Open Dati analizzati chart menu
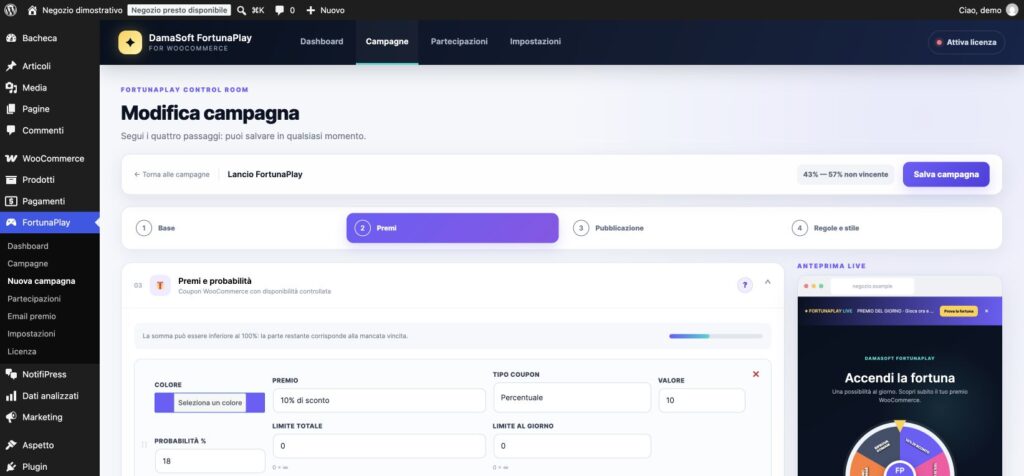 pyautogui.click(x=50, y=396)
